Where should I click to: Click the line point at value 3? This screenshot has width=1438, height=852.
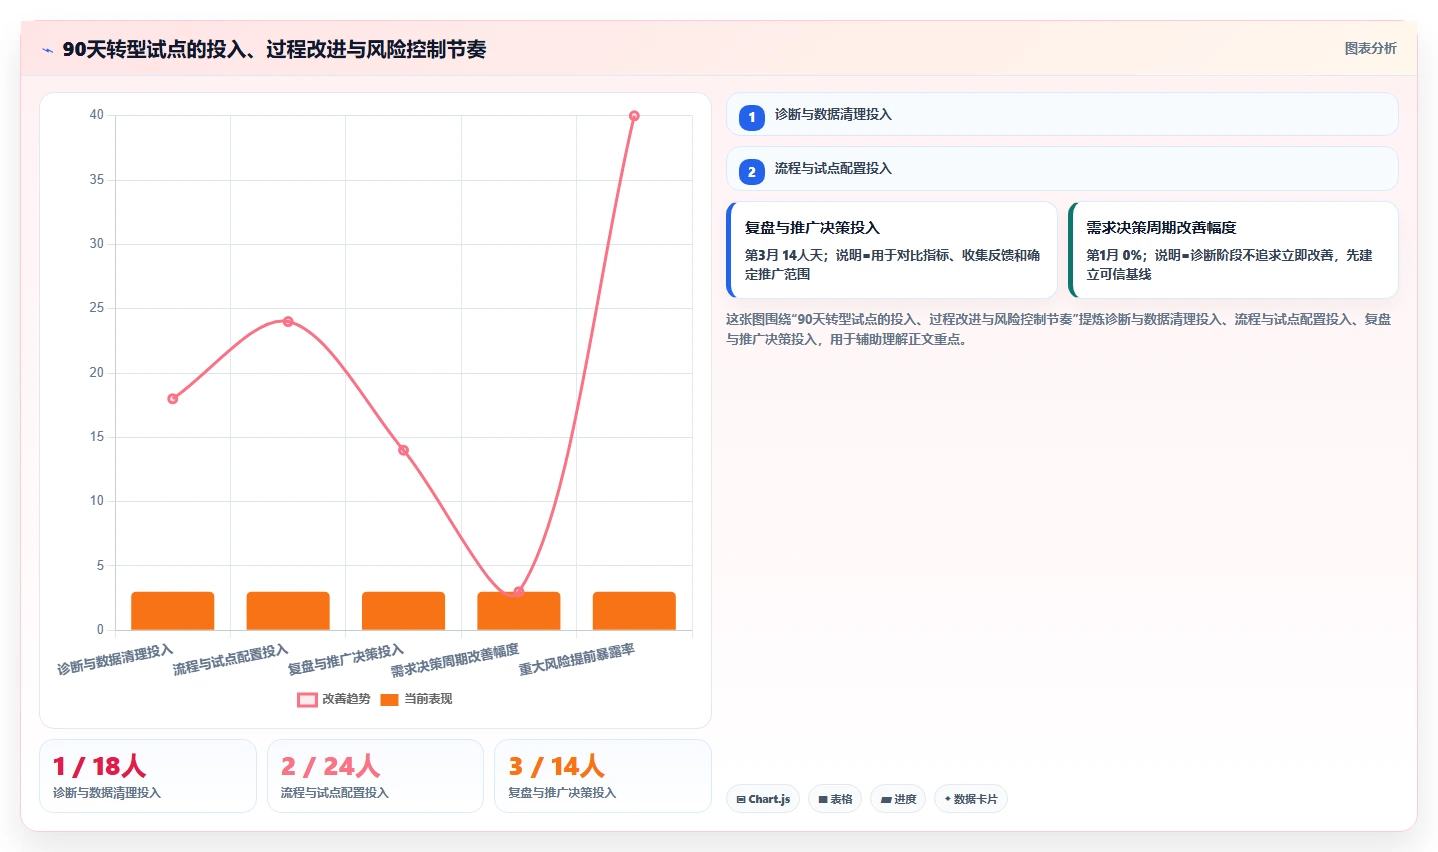(x=519, y=592)
